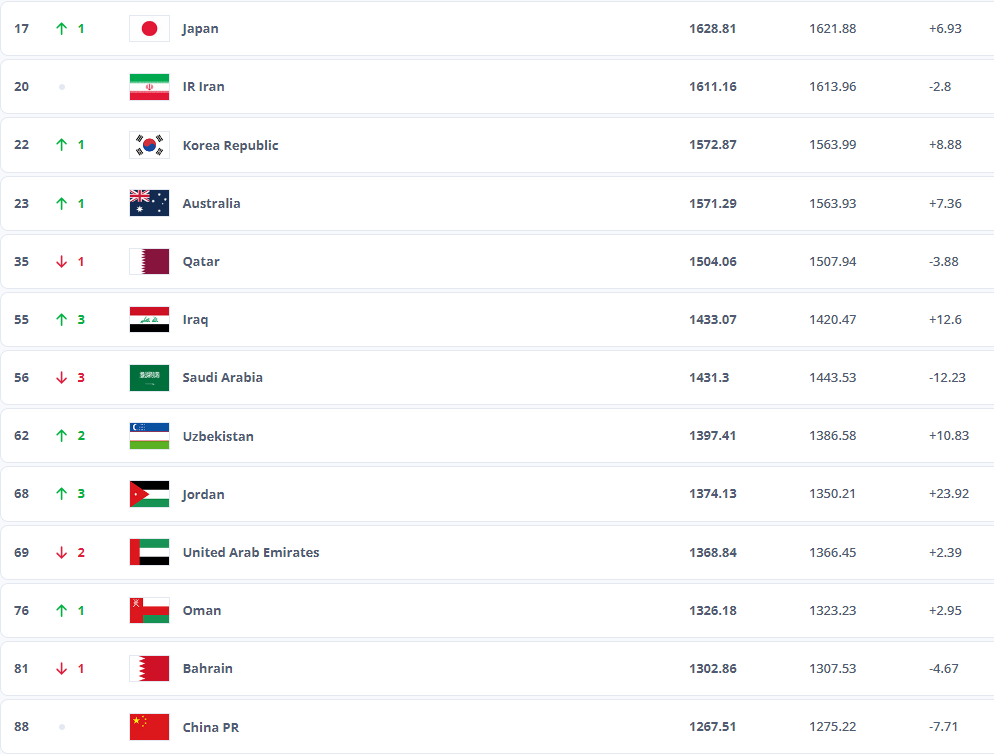Click Saudi Arabia previous points 1443.53
The height and width of the screenshot is (754, 994).
point(833,377)
